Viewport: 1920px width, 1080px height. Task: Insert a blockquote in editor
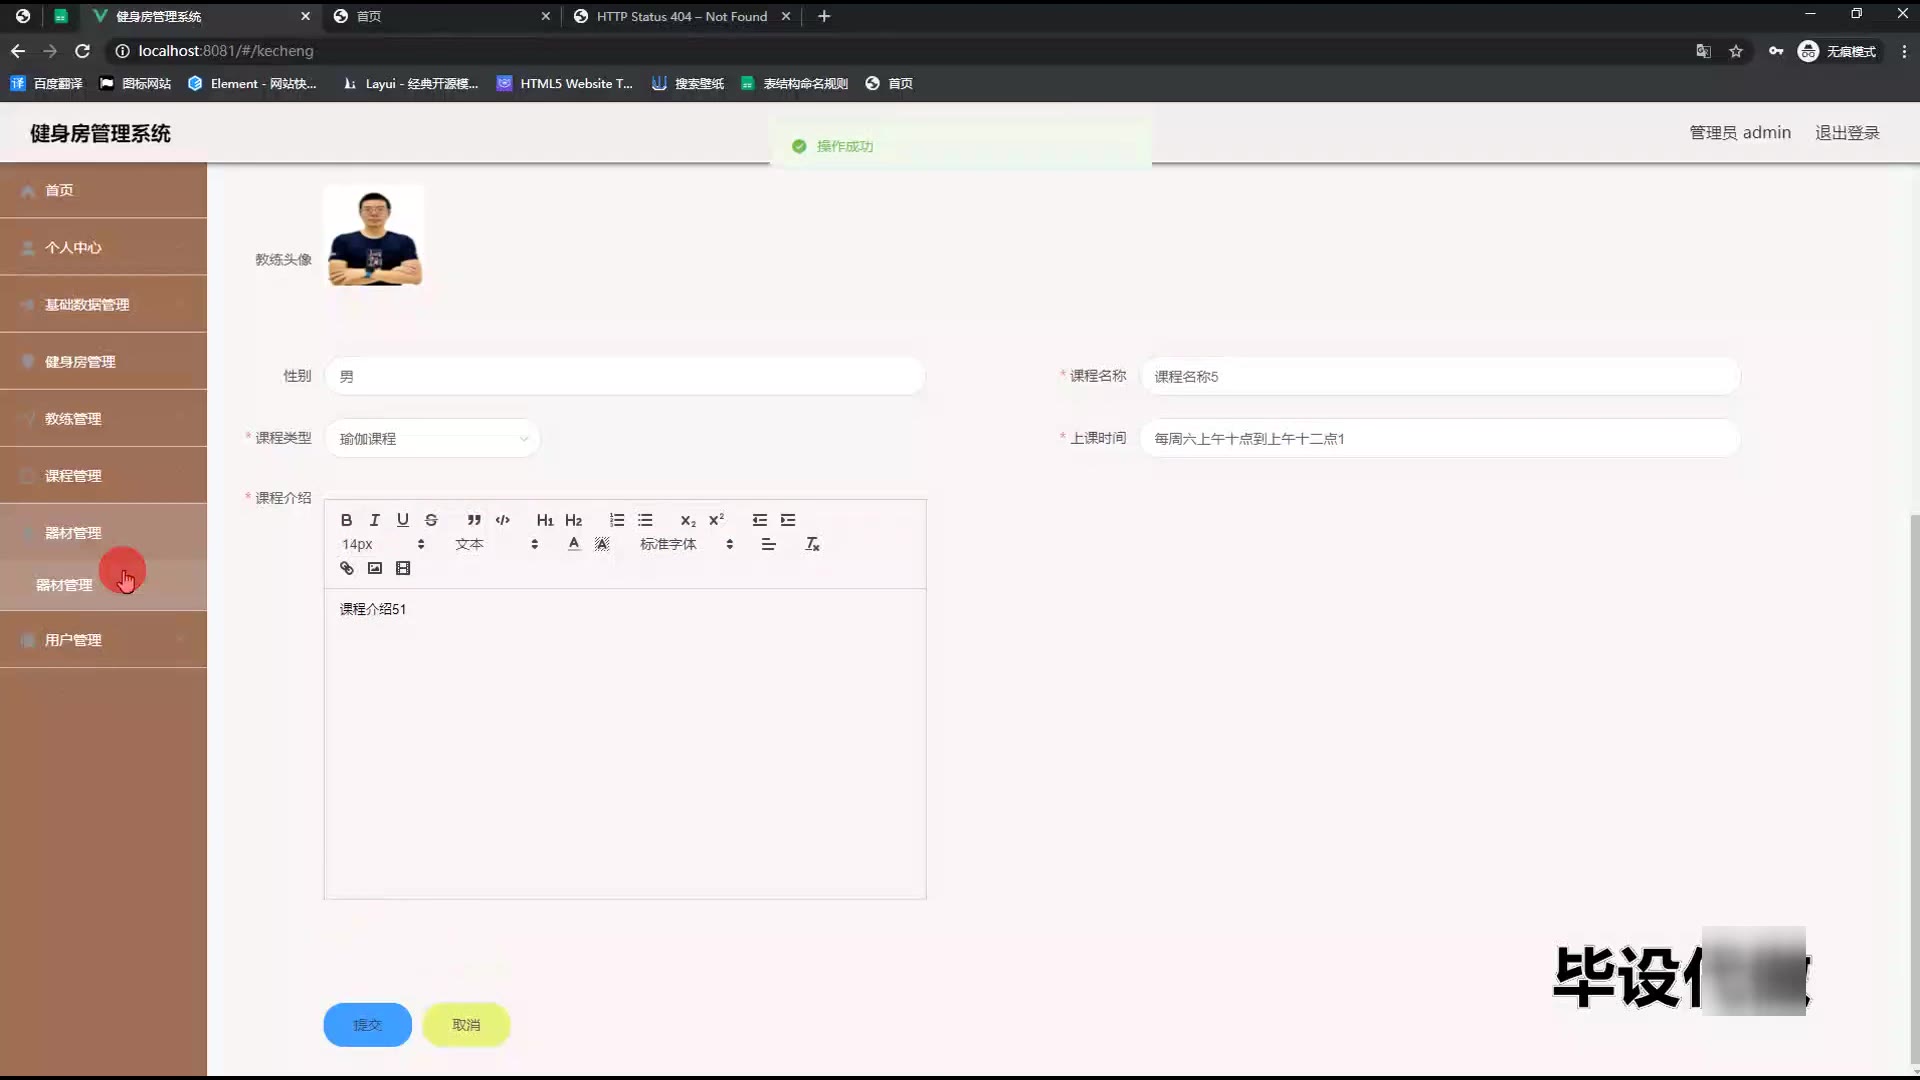[x=474, y=520]
